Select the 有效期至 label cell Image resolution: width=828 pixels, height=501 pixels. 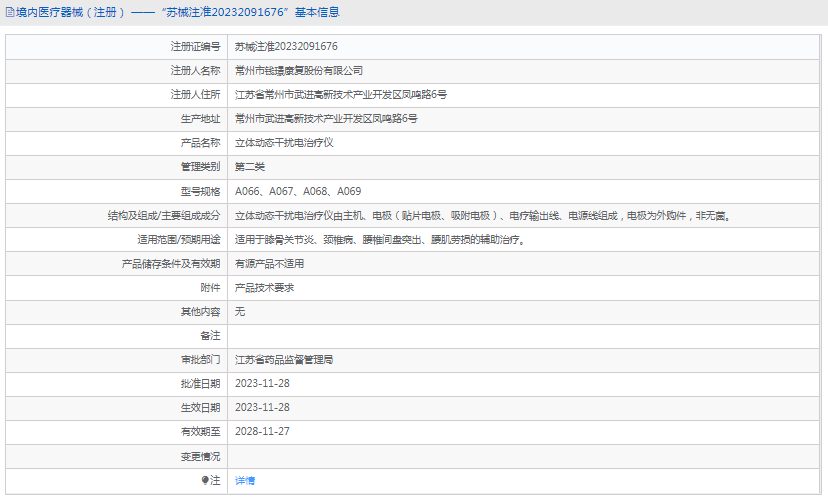click(x=117, y=432)
